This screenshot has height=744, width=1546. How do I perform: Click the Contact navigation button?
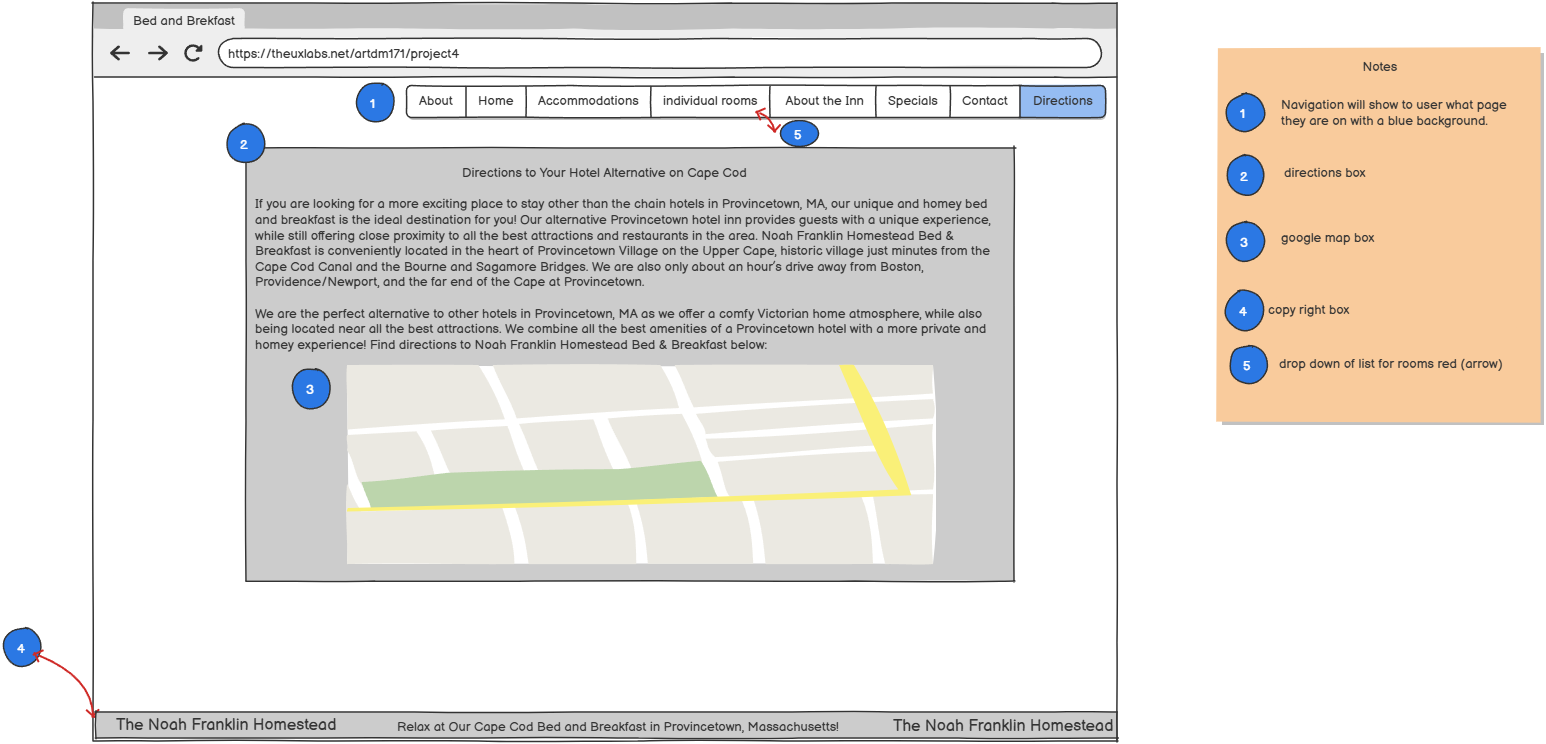[985, 101]
